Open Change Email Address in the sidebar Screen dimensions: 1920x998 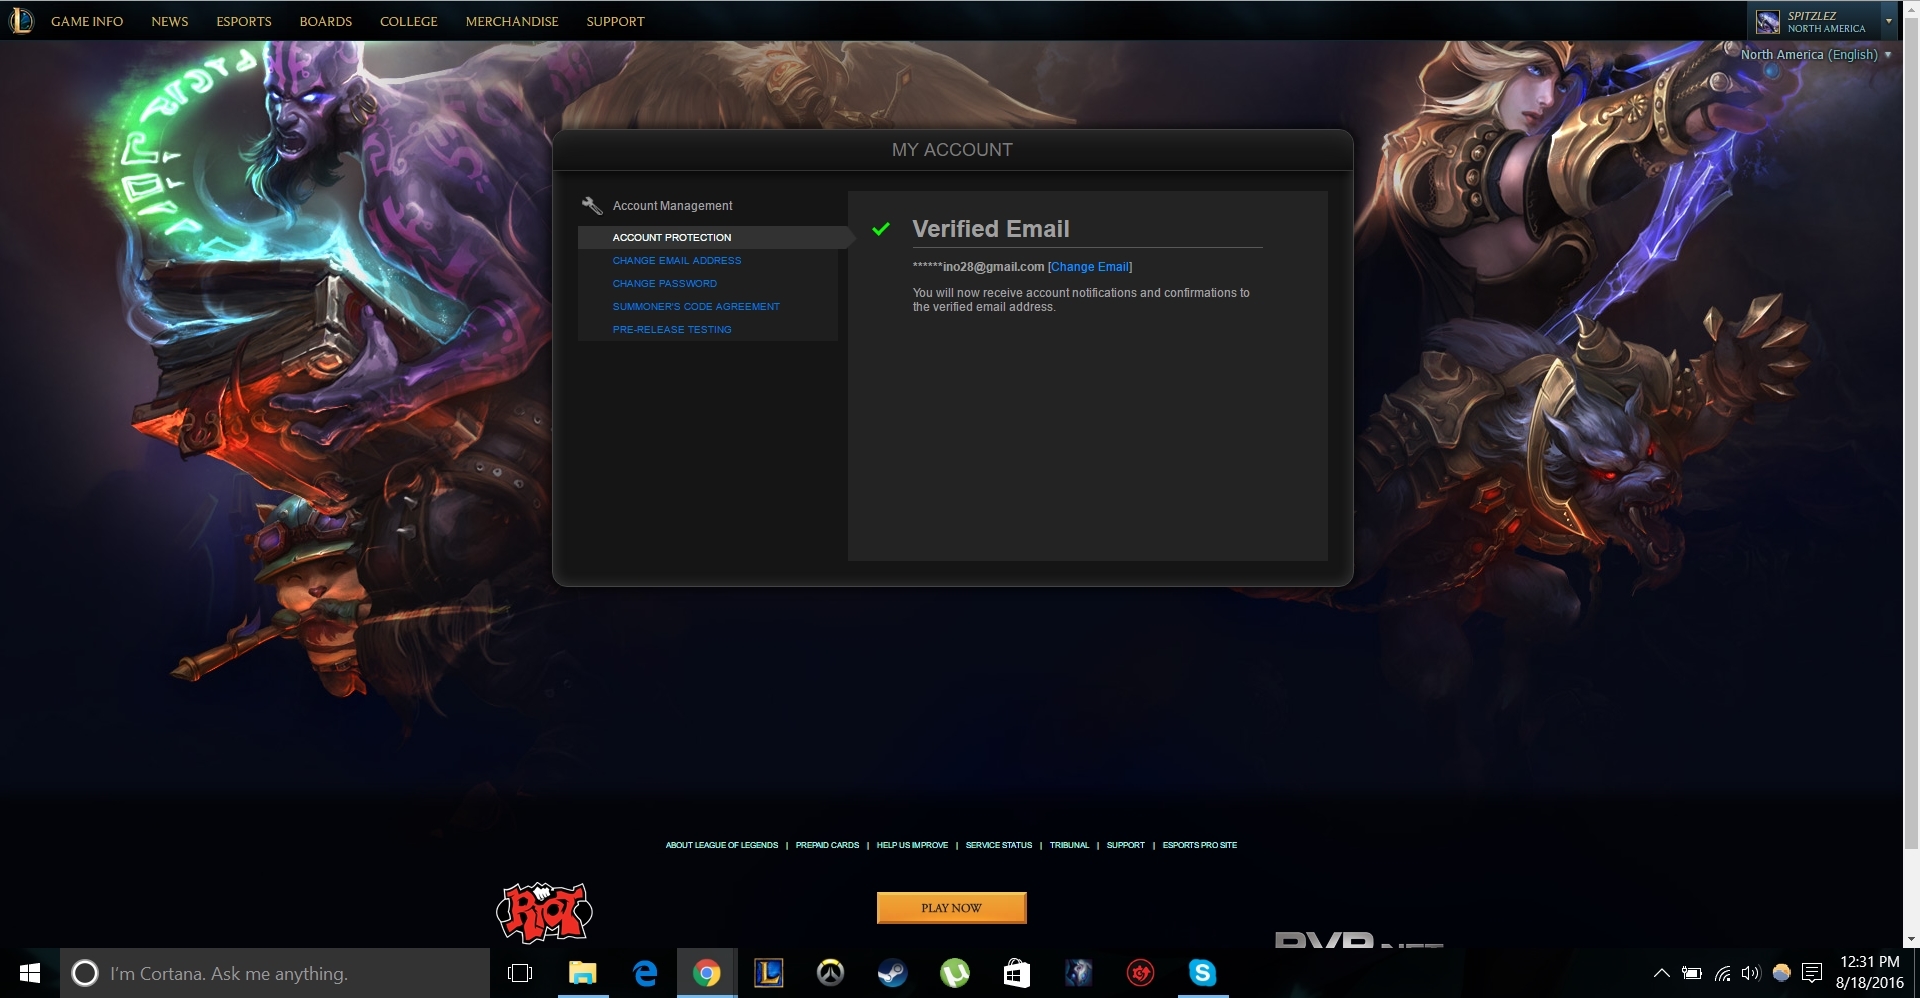tap(677, 260)
